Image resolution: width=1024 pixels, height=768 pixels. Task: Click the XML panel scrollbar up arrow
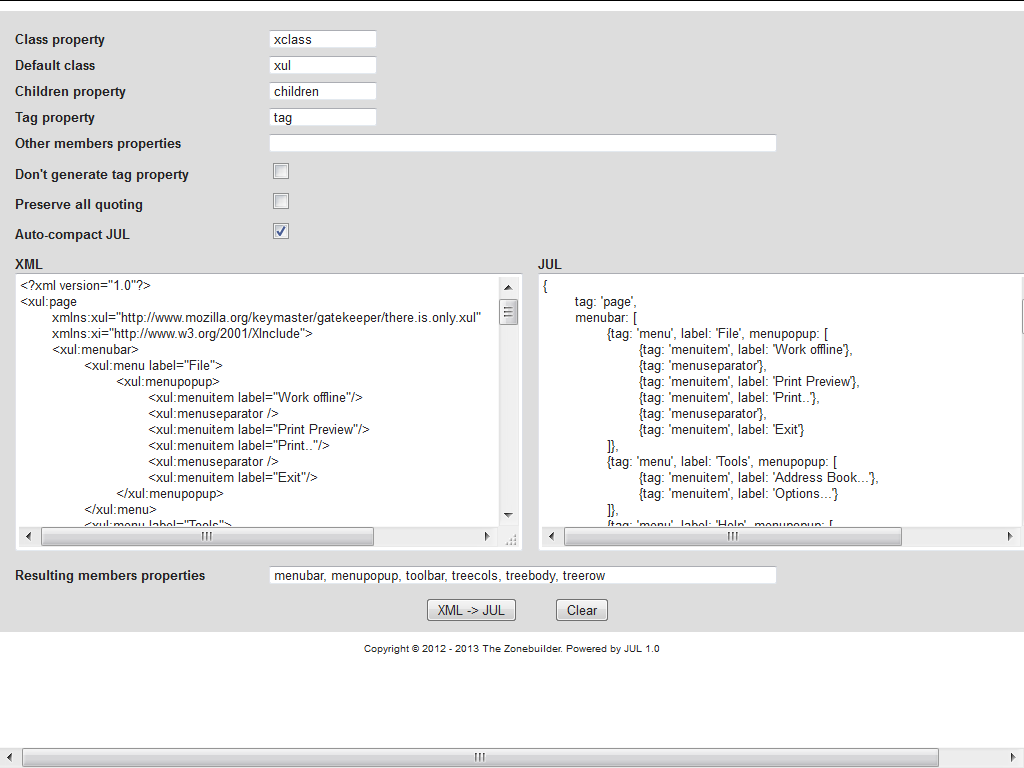[x=508, y=286]
